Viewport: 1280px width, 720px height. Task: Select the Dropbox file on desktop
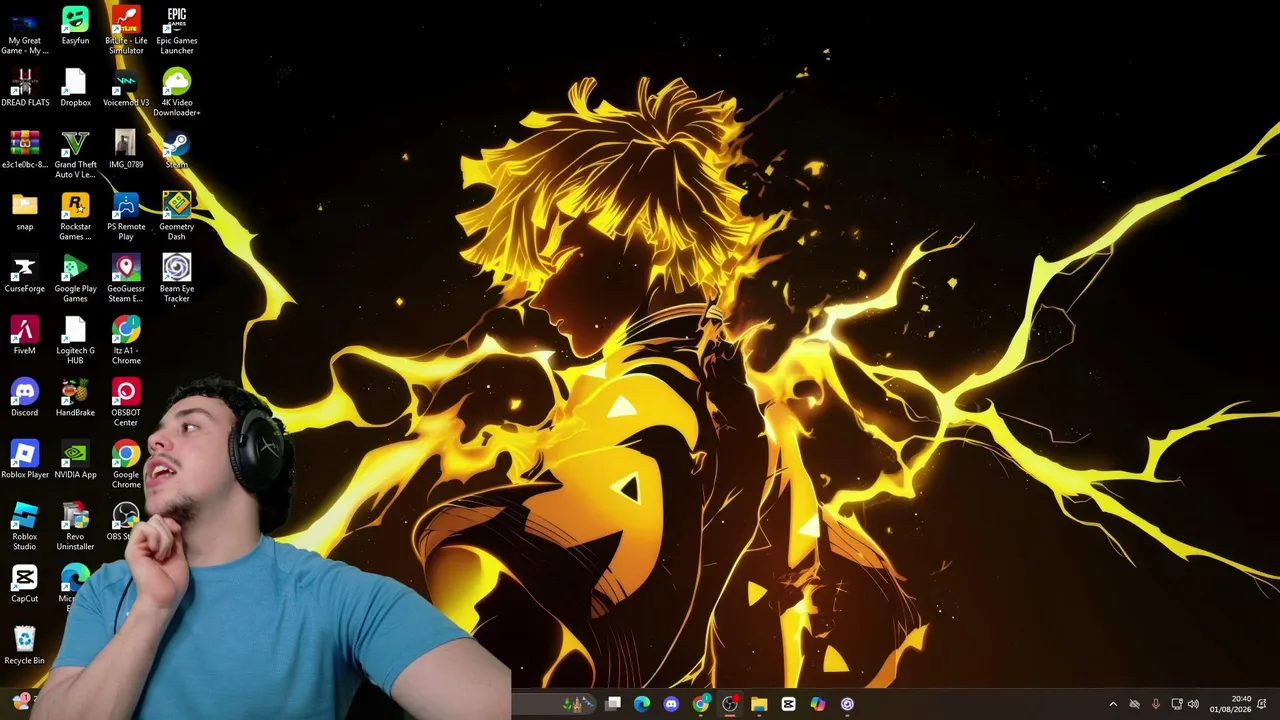pyautogui.click(x=75, y=87)
